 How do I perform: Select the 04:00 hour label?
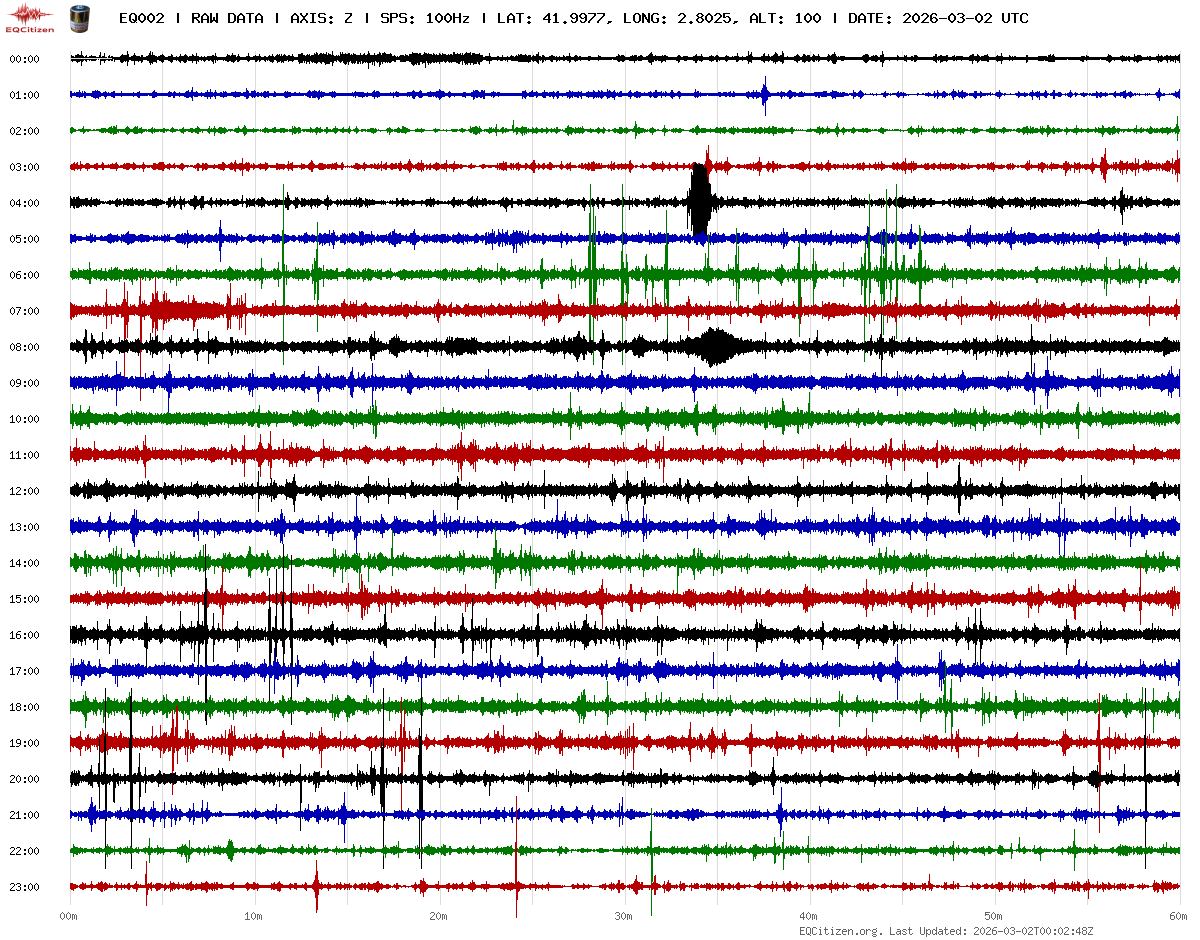[x=24, y=203]
